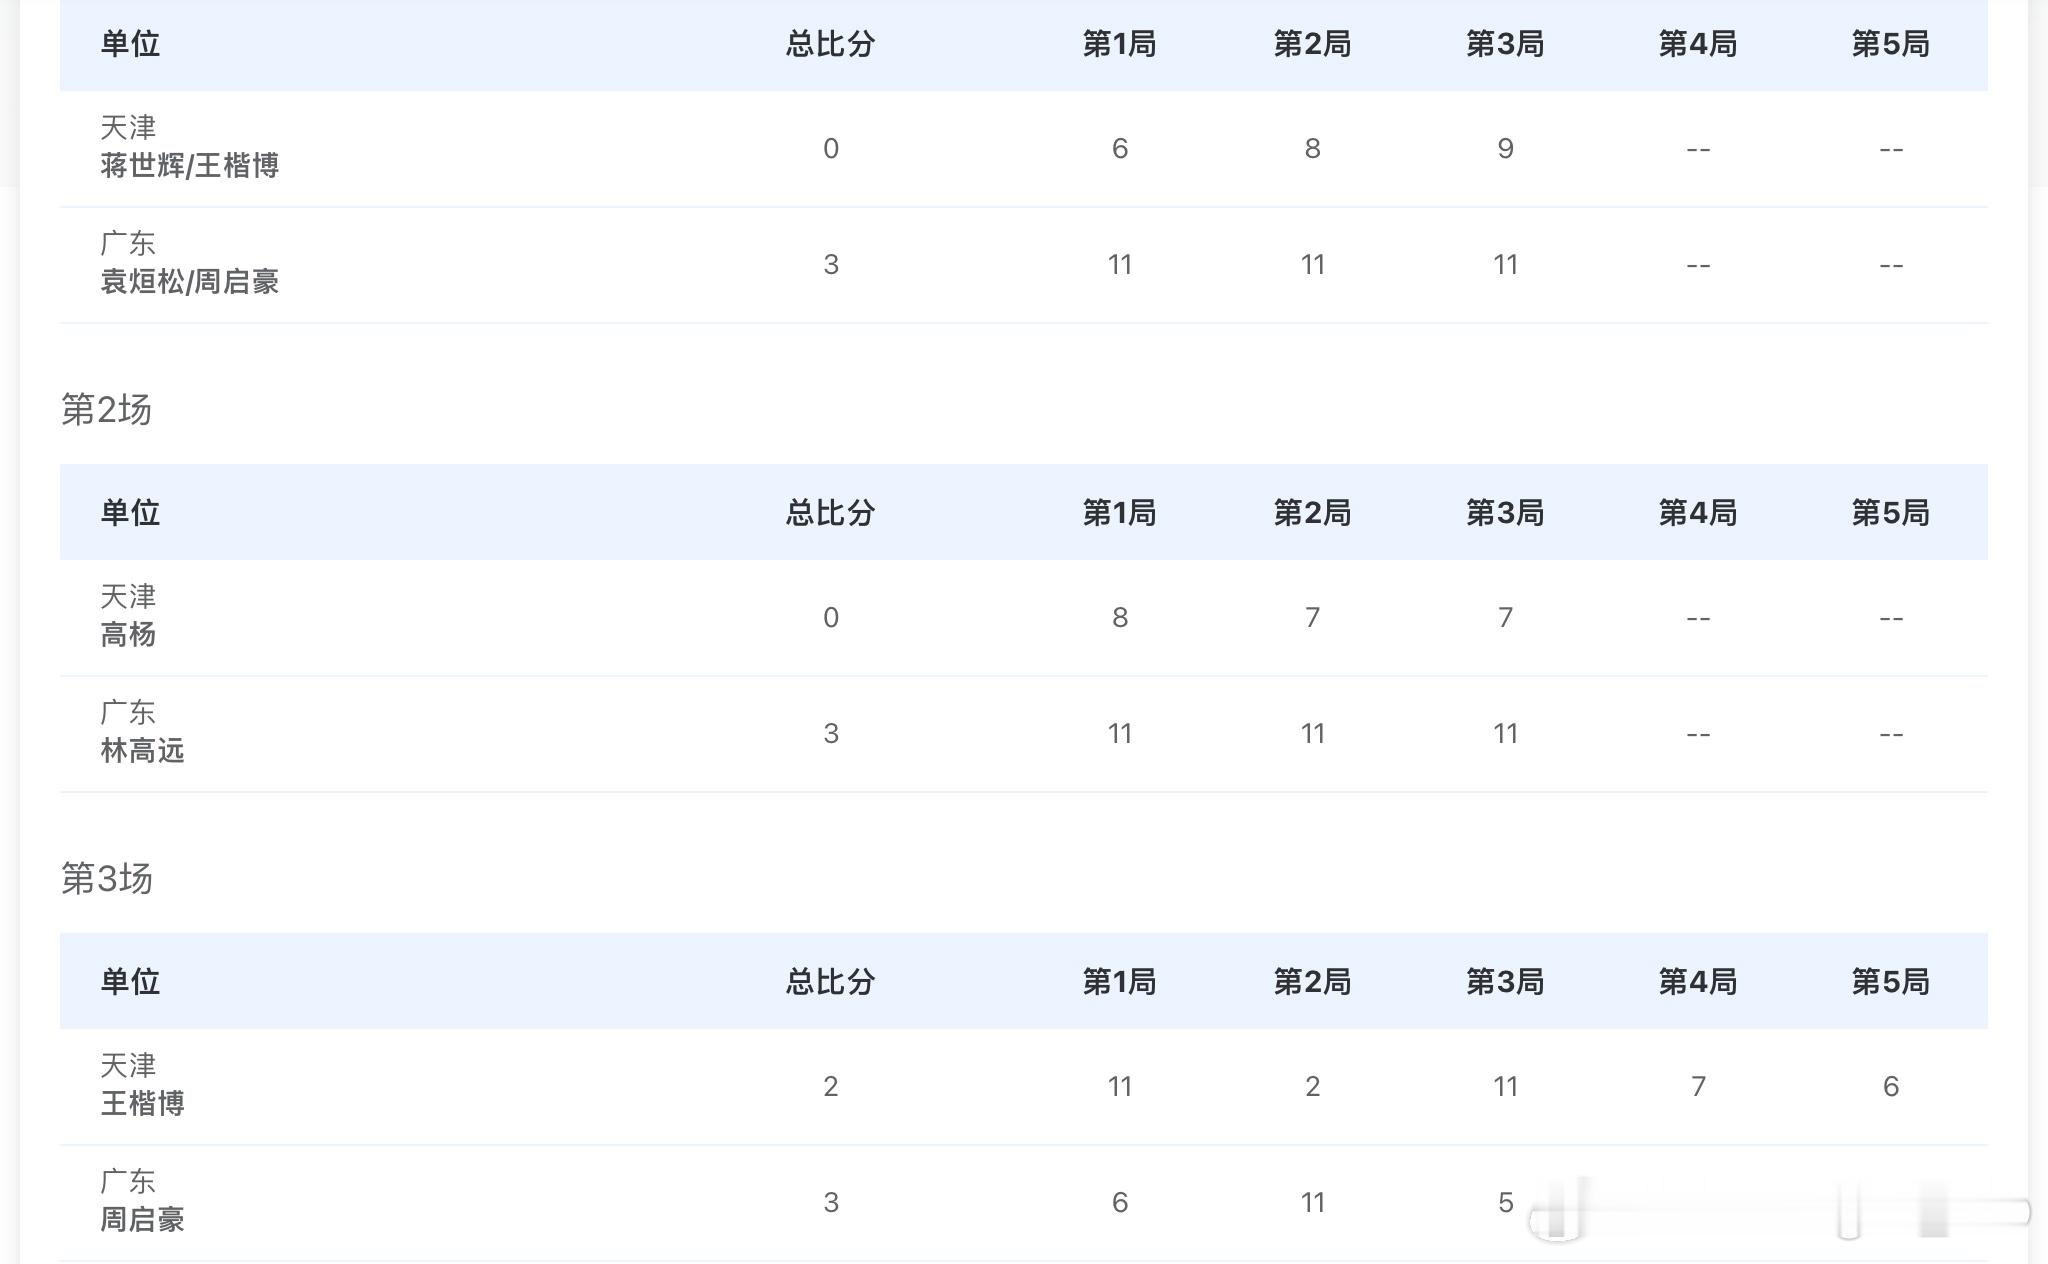The height and width of the screenshot is (1264, 2048).
Task: Click singles player 王楷博 in 第3场
Action: (x=142, y=1104)
